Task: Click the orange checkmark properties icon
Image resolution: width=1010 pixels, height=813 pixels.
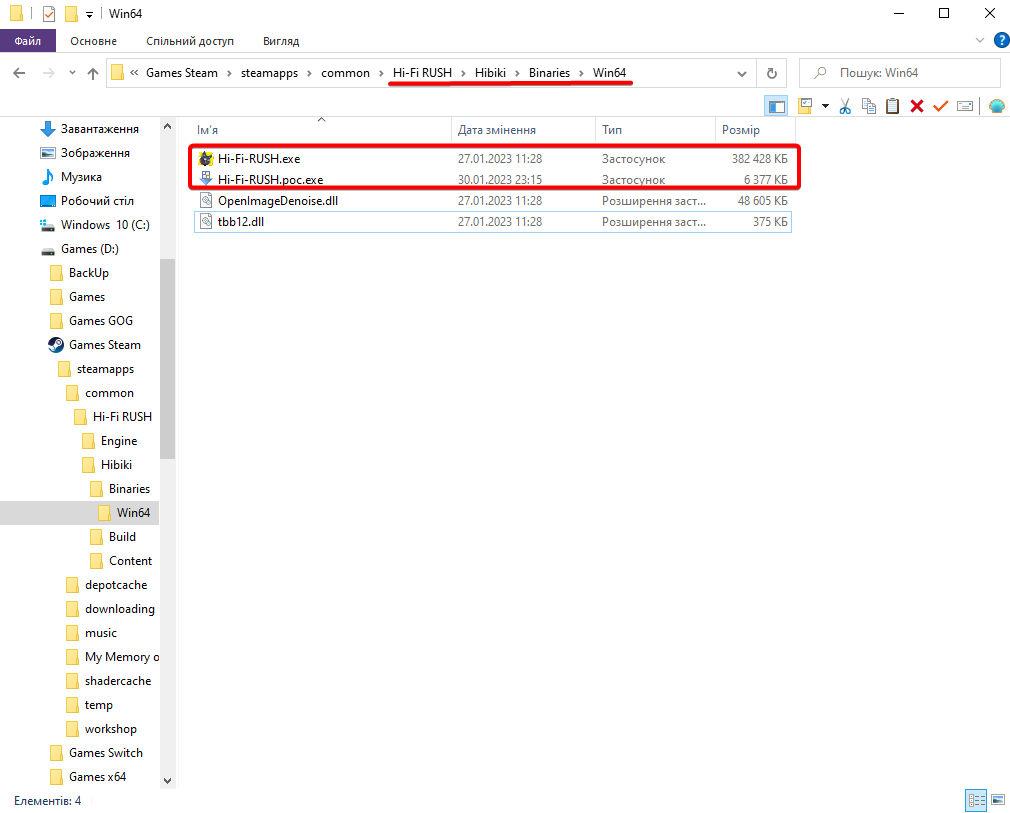Action: pyautogui.click(x=940, y=106)
